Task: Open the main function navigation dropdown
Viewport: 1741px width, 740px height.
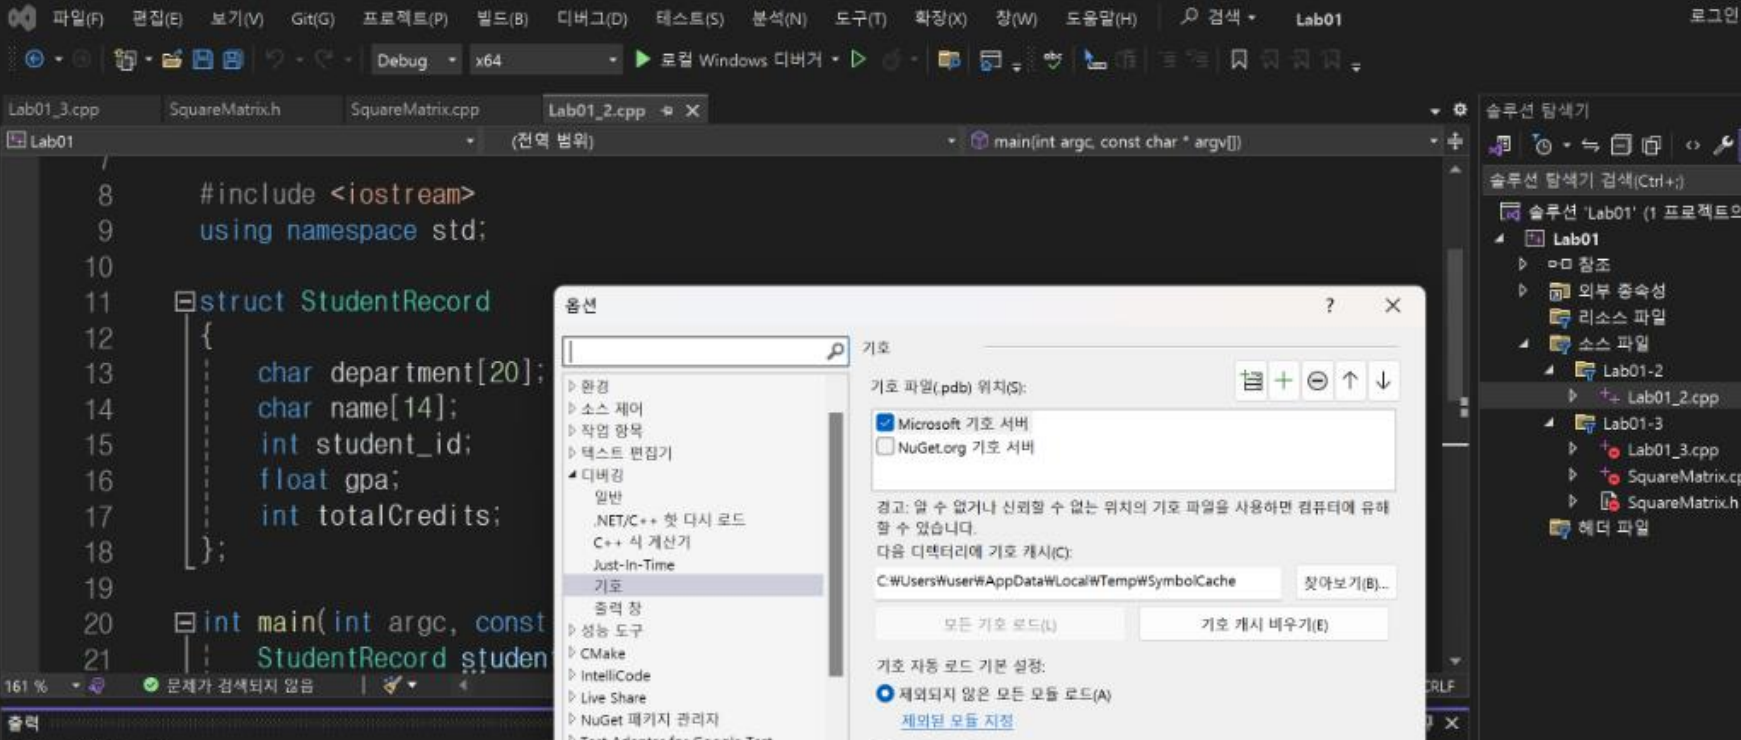Action: [x=1203, y=141]
